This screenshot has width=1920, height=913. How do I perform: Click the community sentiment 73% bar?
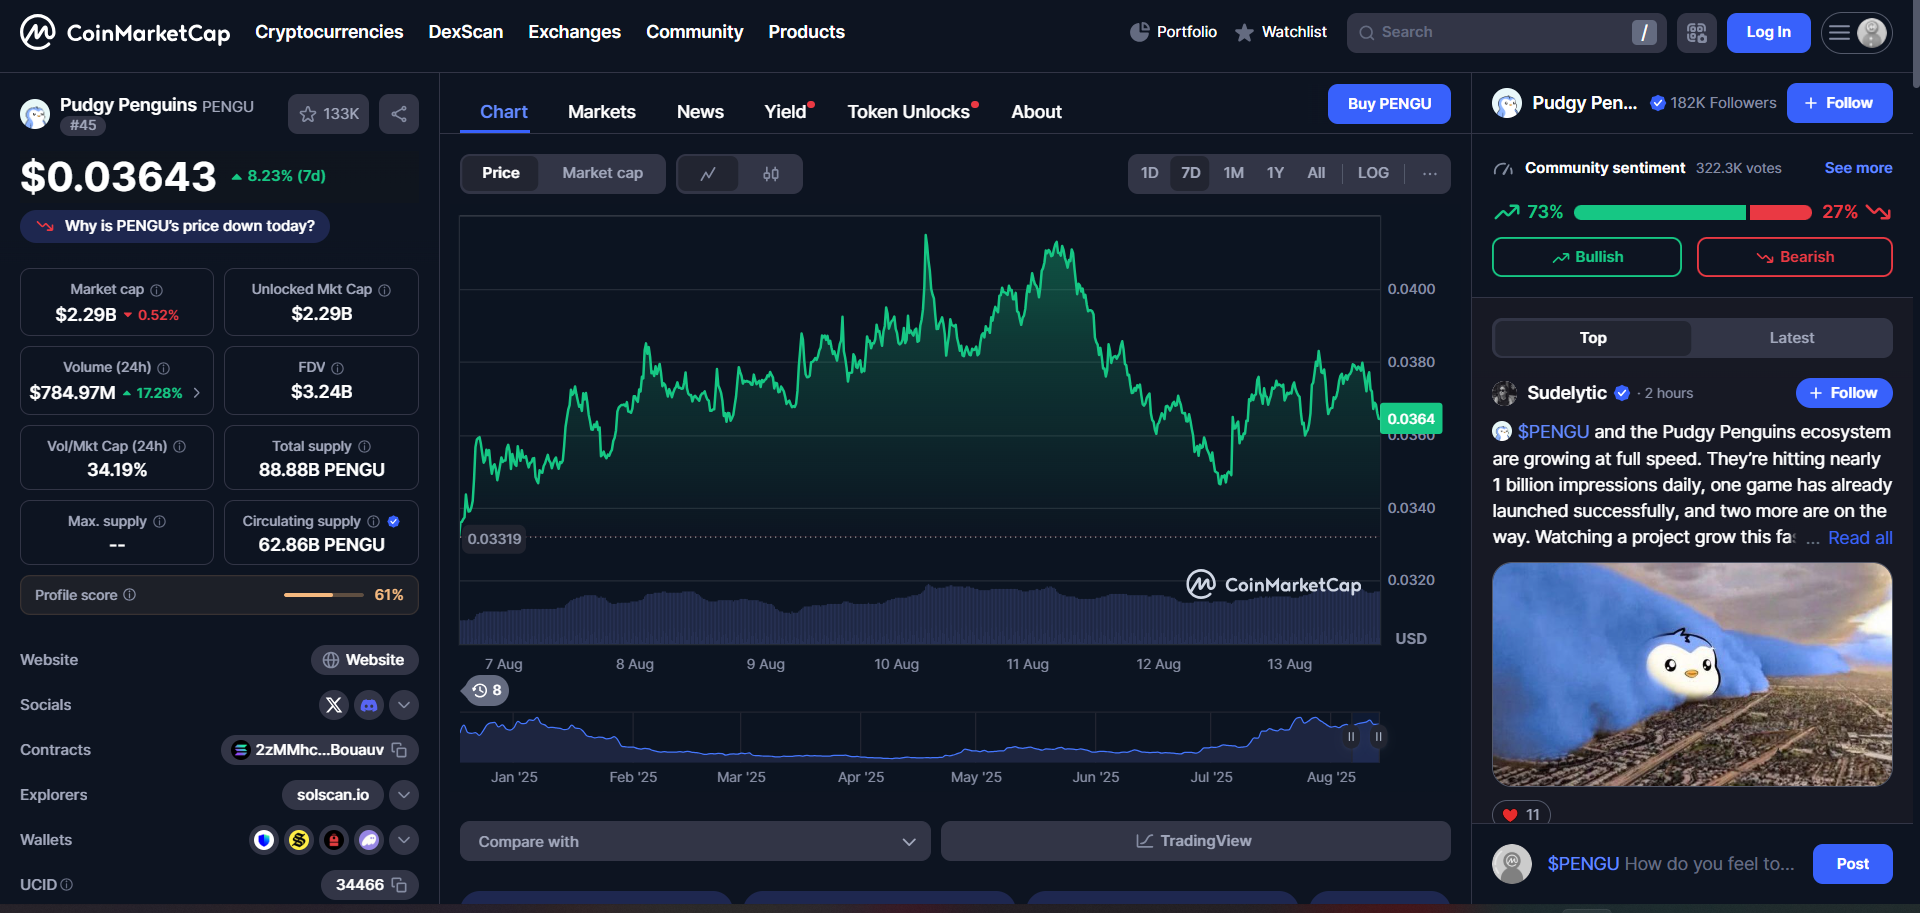pos(1660,212)
